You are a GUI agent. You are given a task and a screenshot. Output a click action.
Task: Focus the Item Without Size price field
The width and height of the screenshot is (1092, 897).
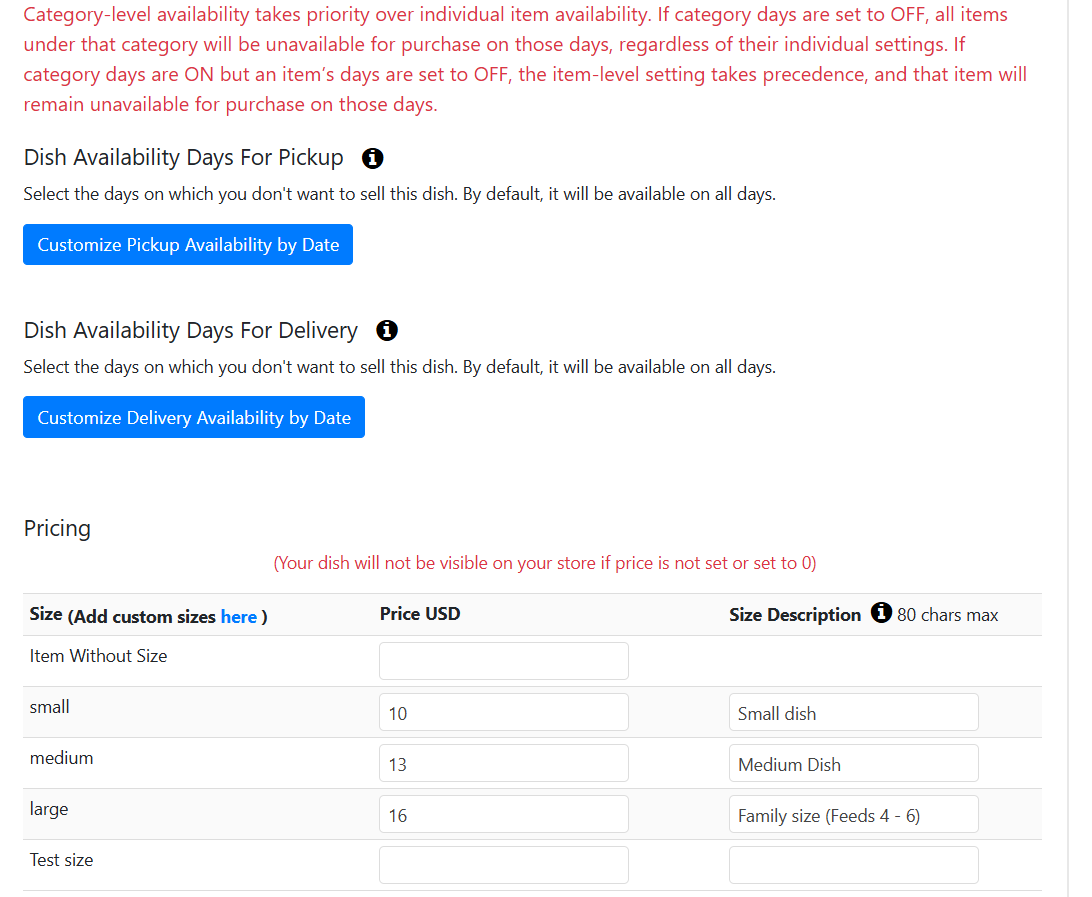pos(504,661)
